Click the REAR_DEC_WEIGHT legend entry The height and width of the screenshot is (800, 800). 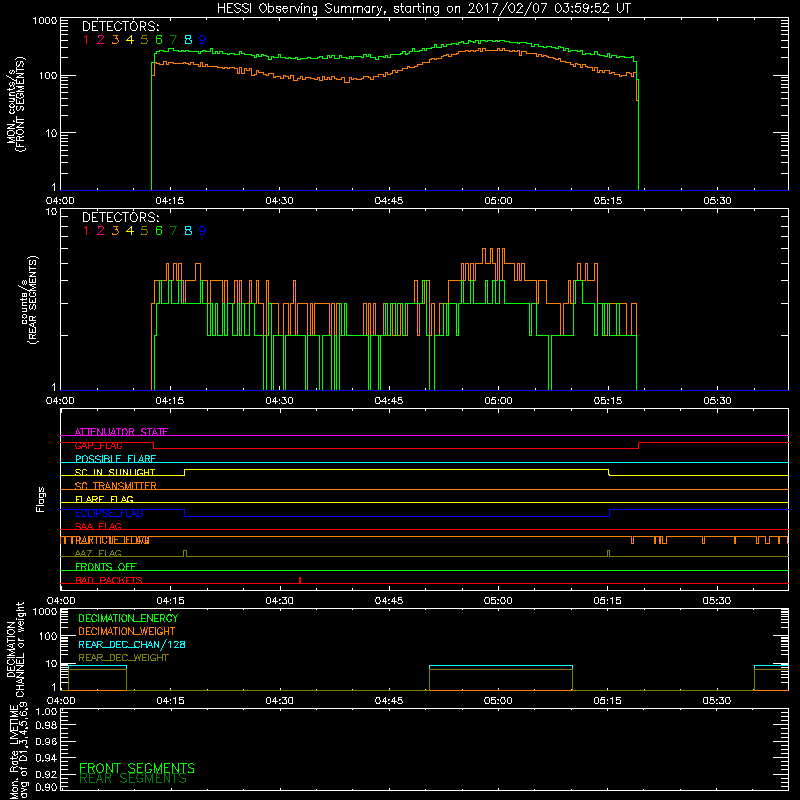pos(123,658)
